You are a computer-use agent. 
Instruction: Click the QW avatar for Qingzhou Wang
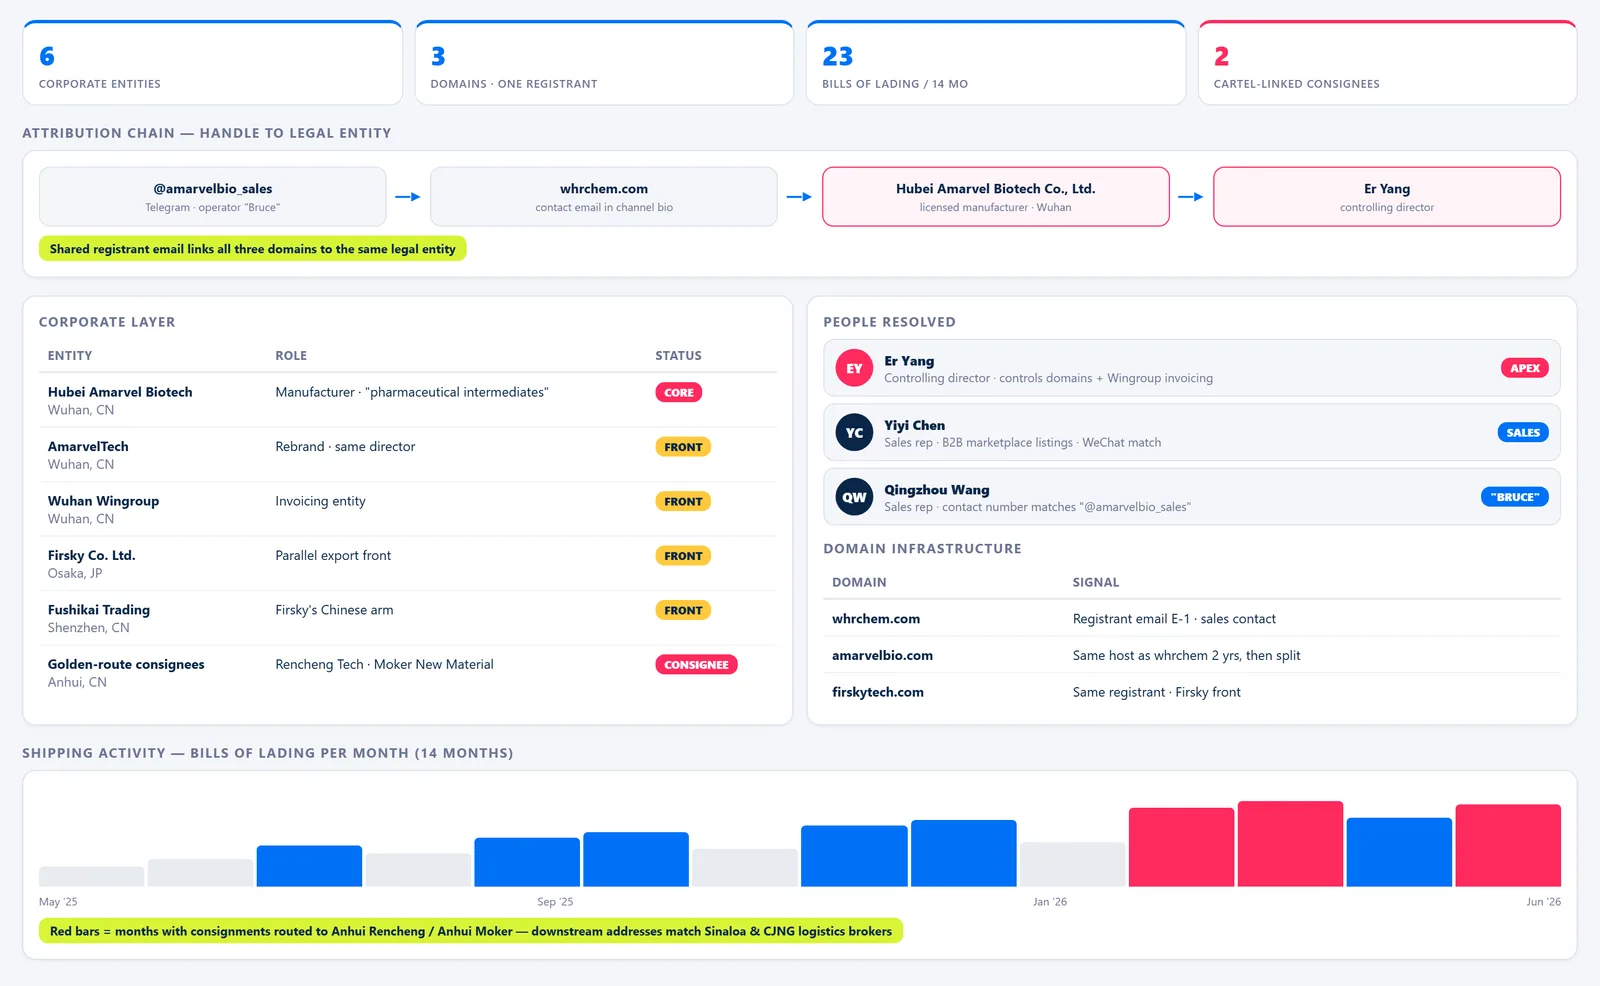coord(854,497)
